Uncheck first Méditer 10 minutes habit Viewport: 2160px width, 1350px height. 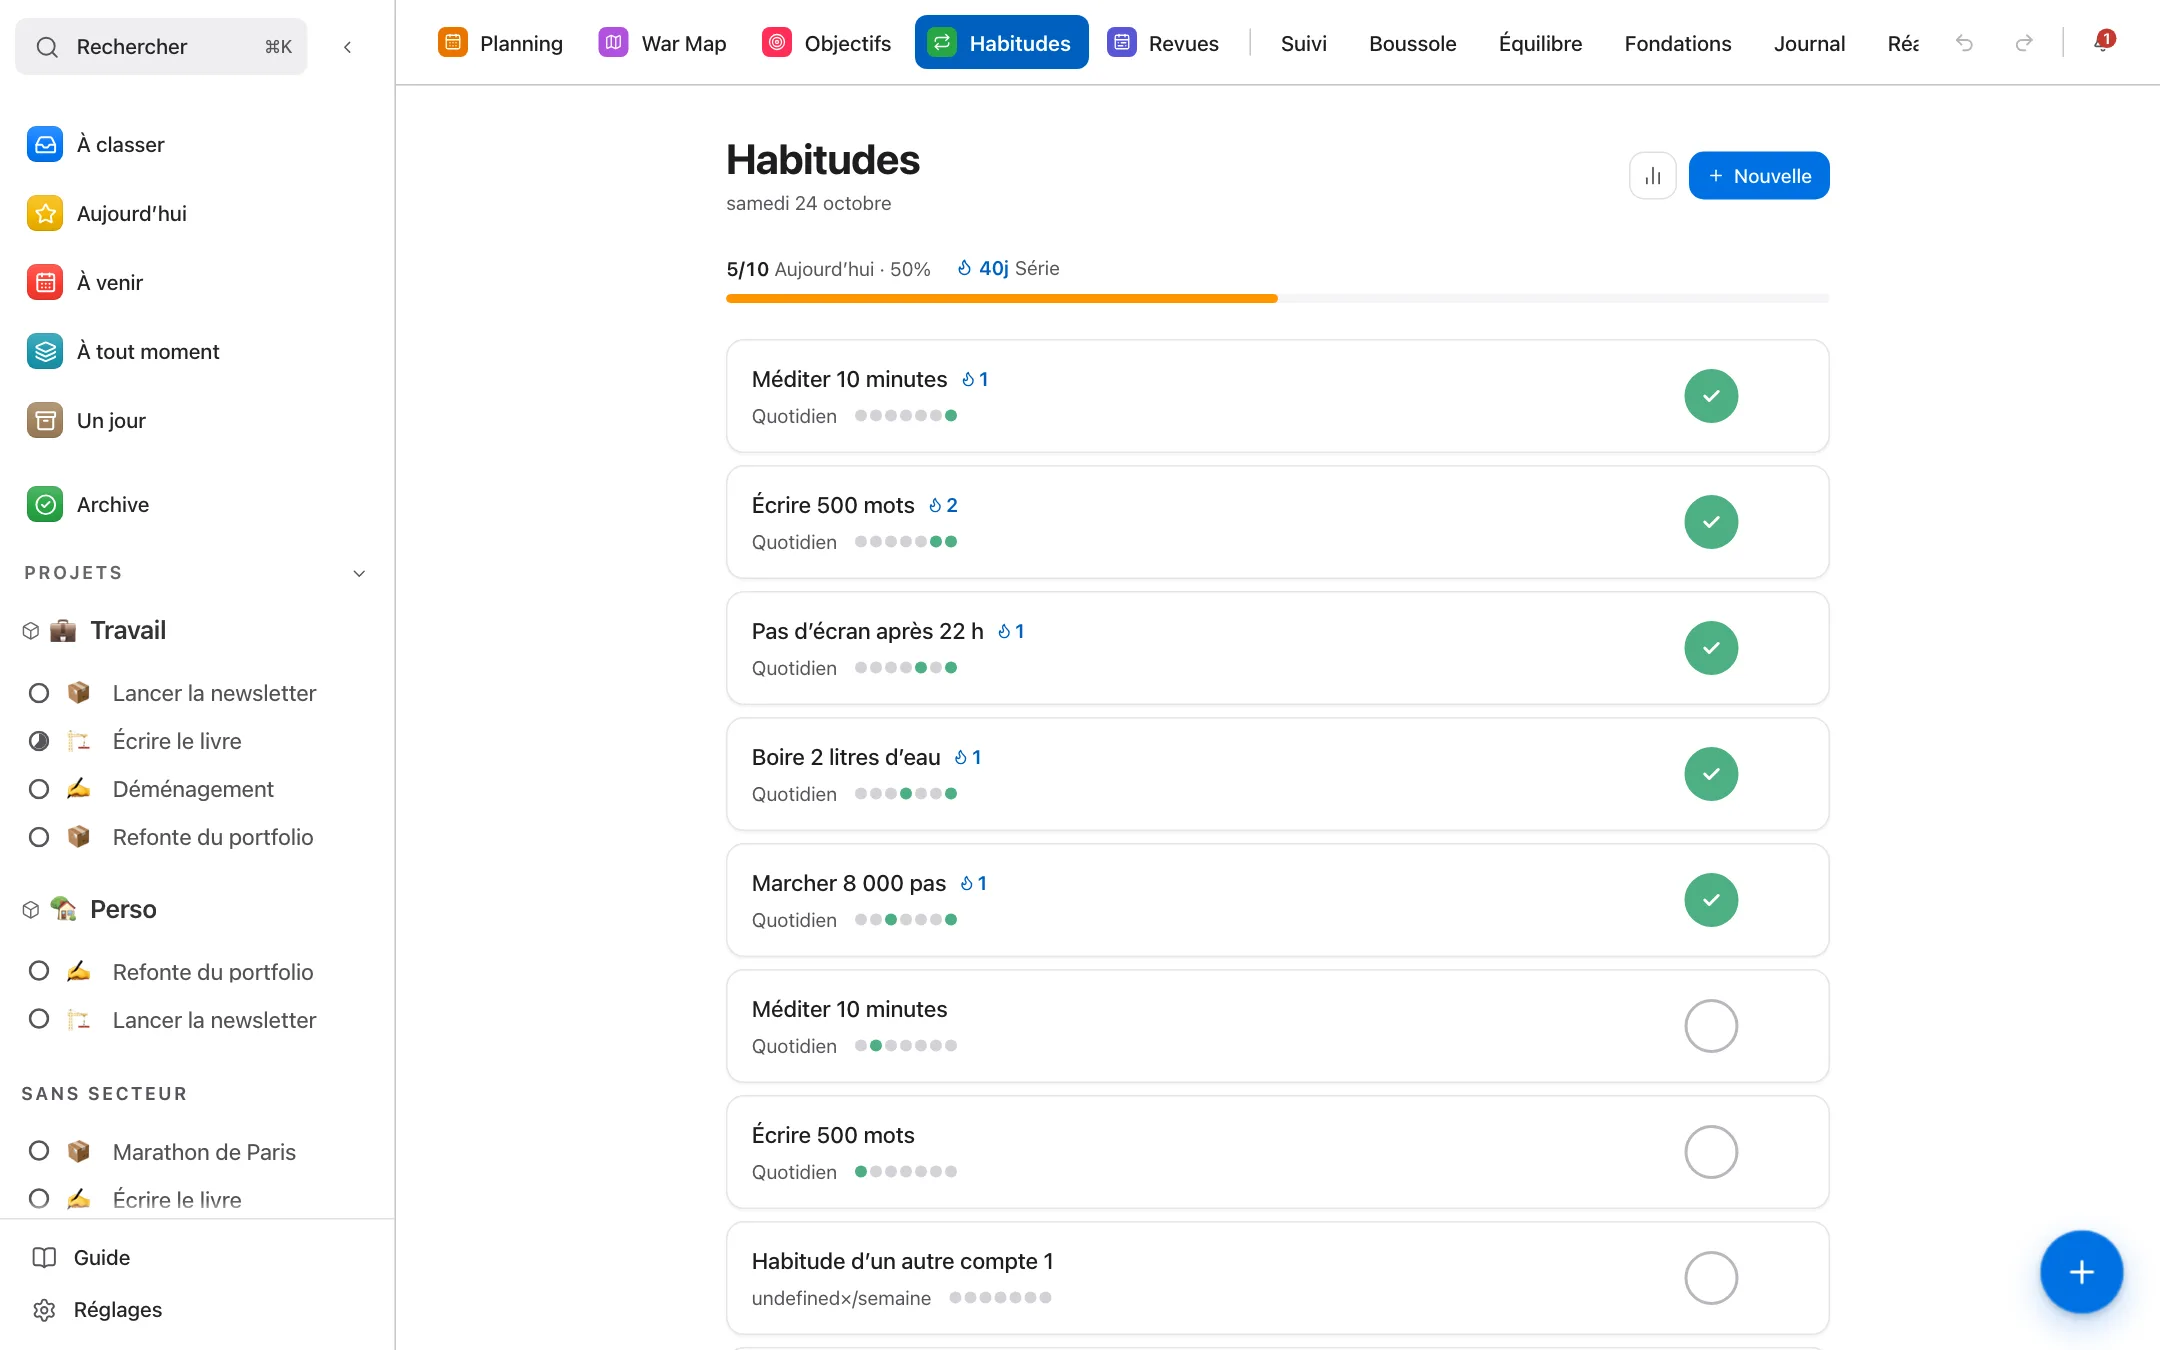(x=1711, y=396)
